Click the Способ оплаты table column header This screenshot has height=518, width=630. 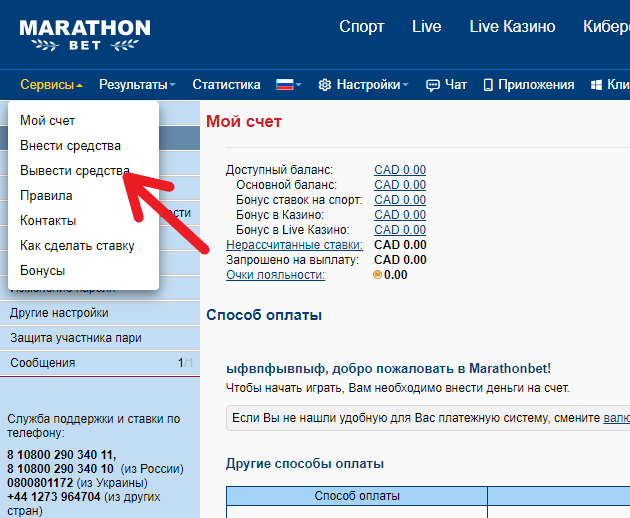point(357,496)
